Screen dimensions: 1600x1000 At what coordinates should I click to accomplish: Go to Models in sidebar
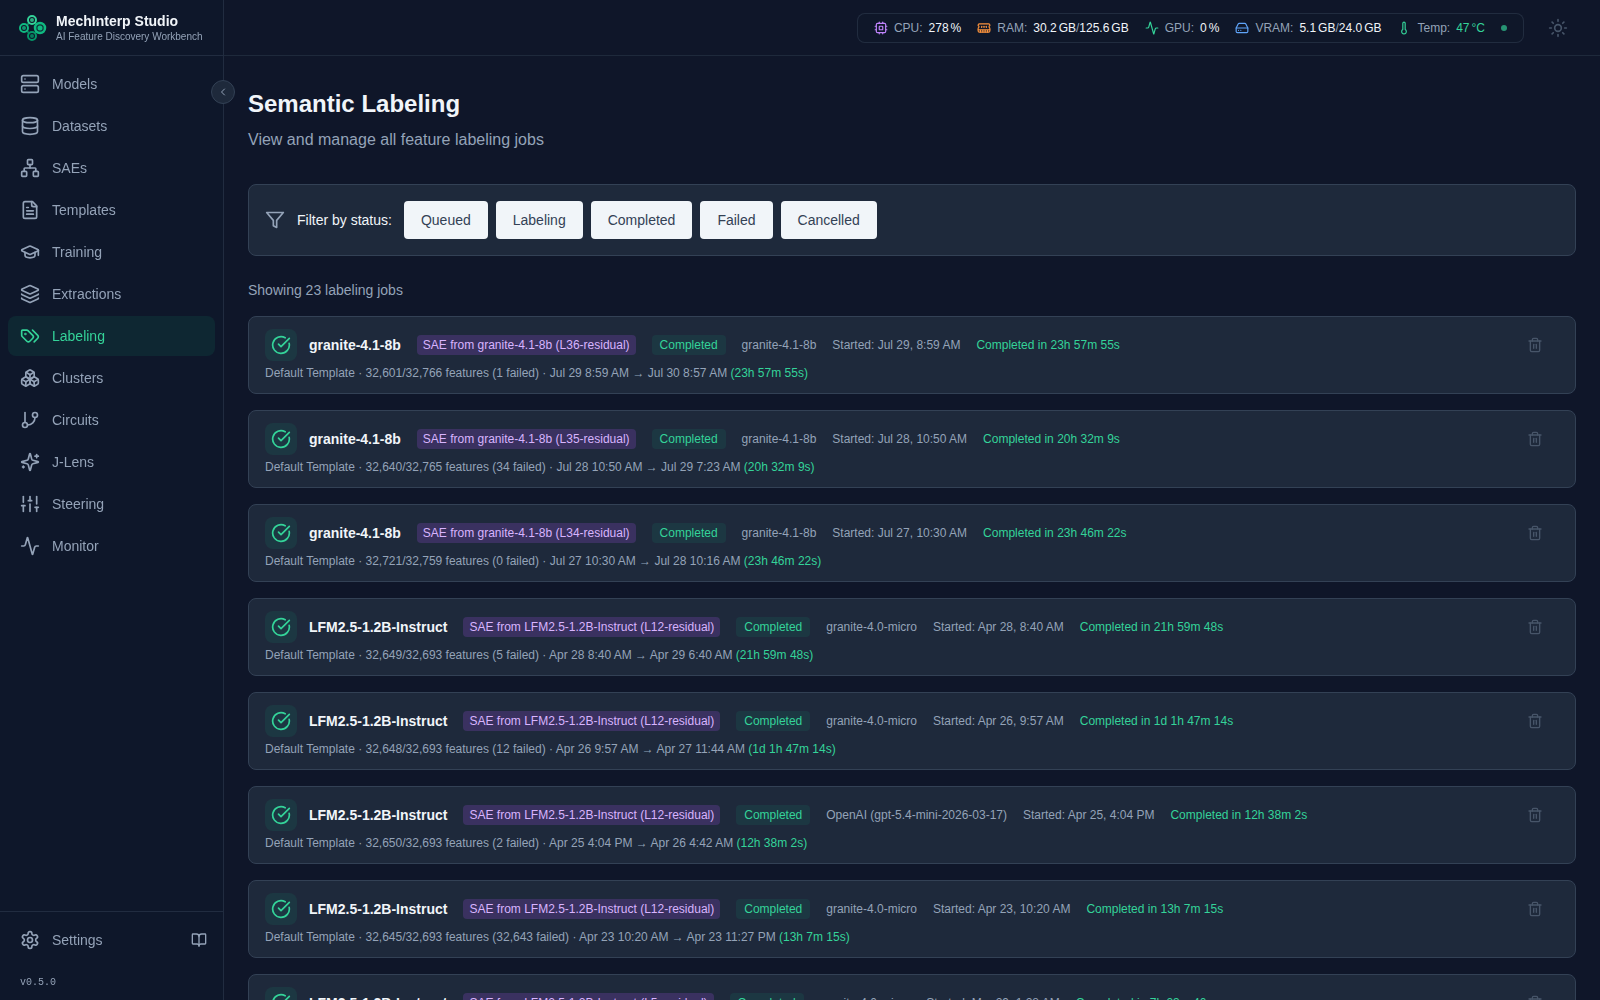[x=111, y=84]
